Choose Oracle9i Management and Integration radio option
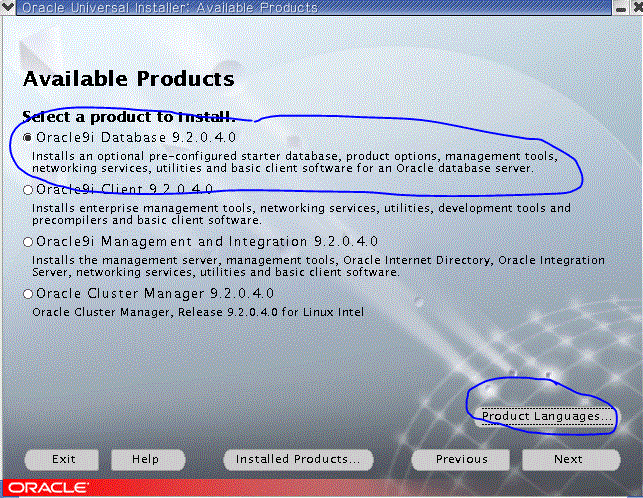This screenshot has height=498, width=643. tap(27, 242)
